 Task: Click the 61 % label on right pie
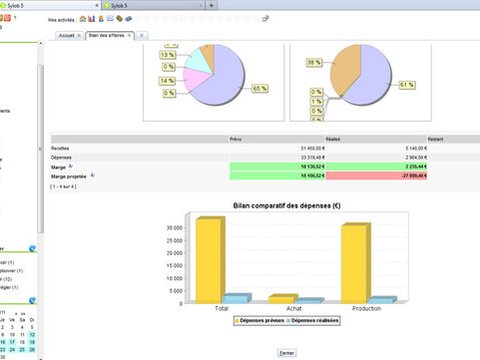[x=407, y=85]
